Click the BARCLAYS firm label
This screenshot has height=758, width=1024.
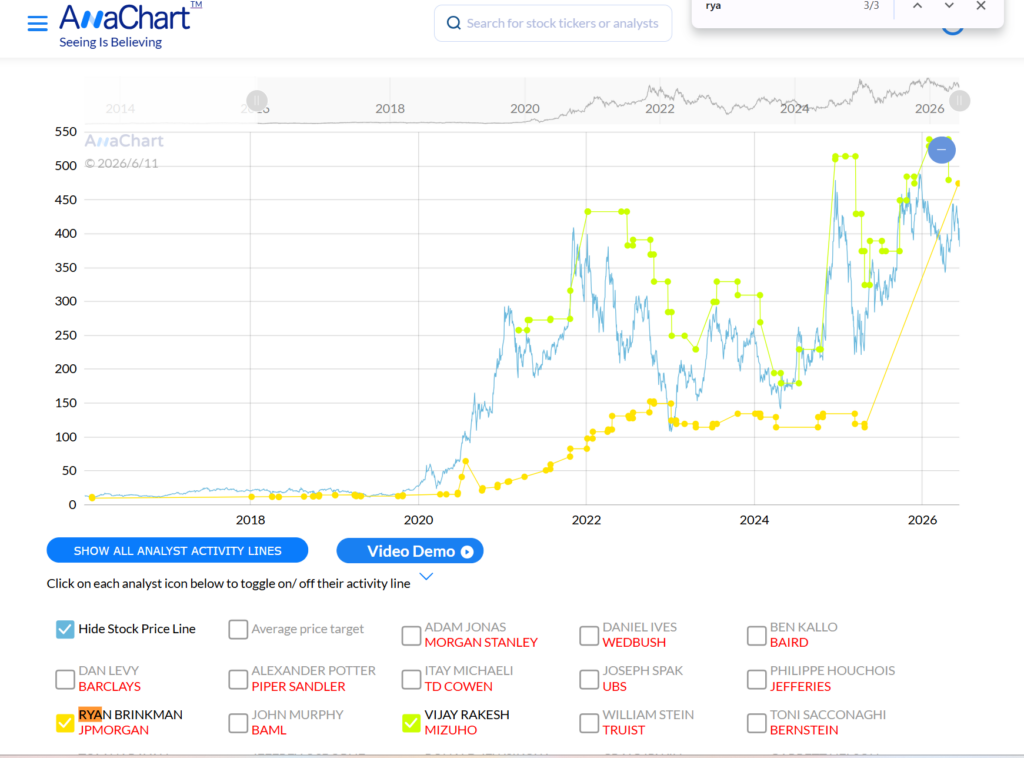coord(110,686)
